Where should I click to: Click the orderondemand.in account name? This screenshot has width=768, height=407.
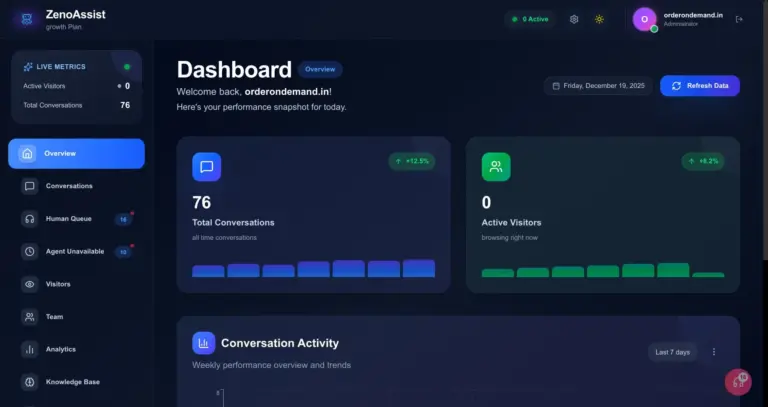[693, 15]
